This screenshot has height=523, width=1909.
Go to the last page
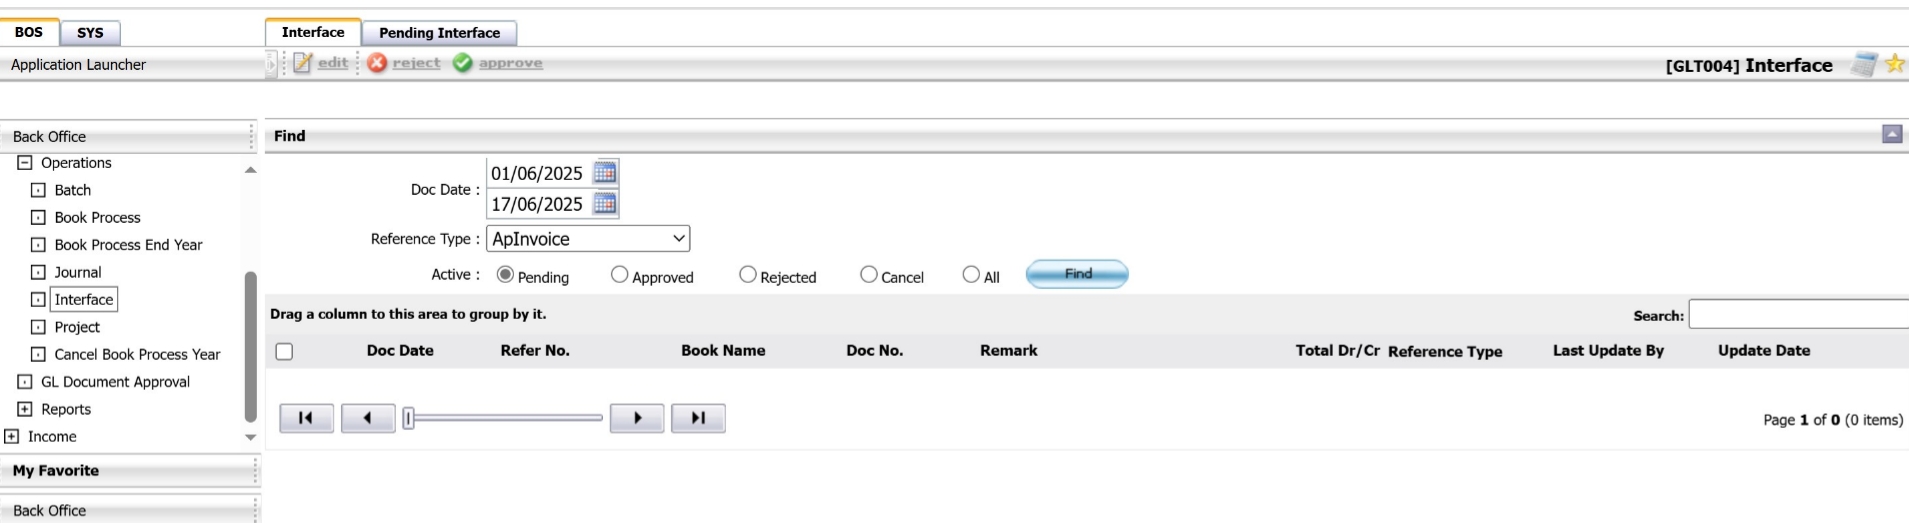[698, 418]
